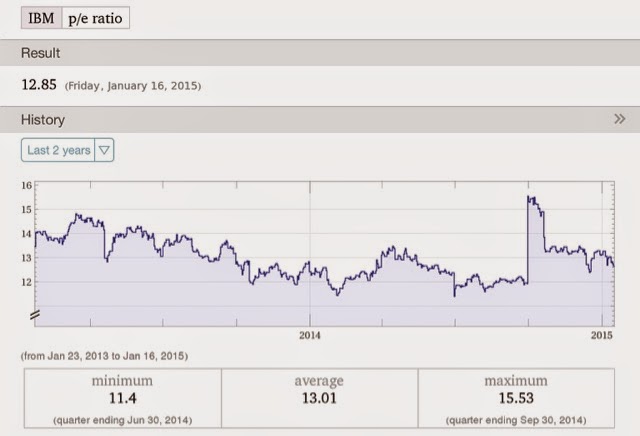Select the result value 12.85
640x436 pixels.
pos(39,85)
